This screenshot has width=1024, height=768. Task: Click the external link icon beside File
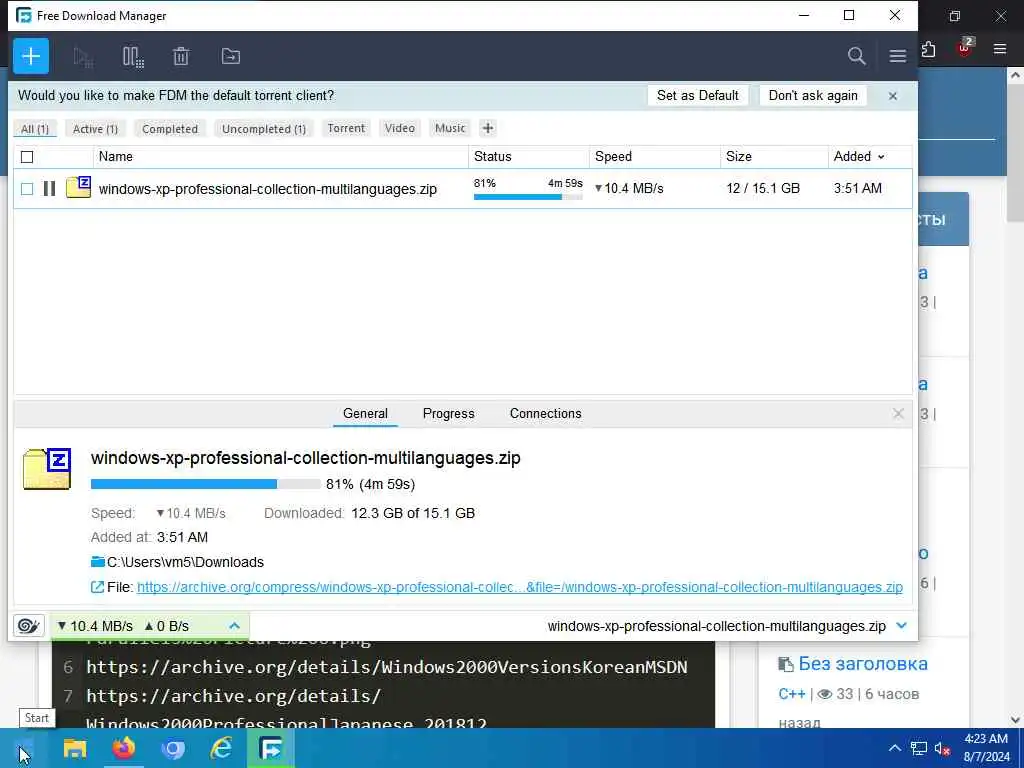coord(97,587)
